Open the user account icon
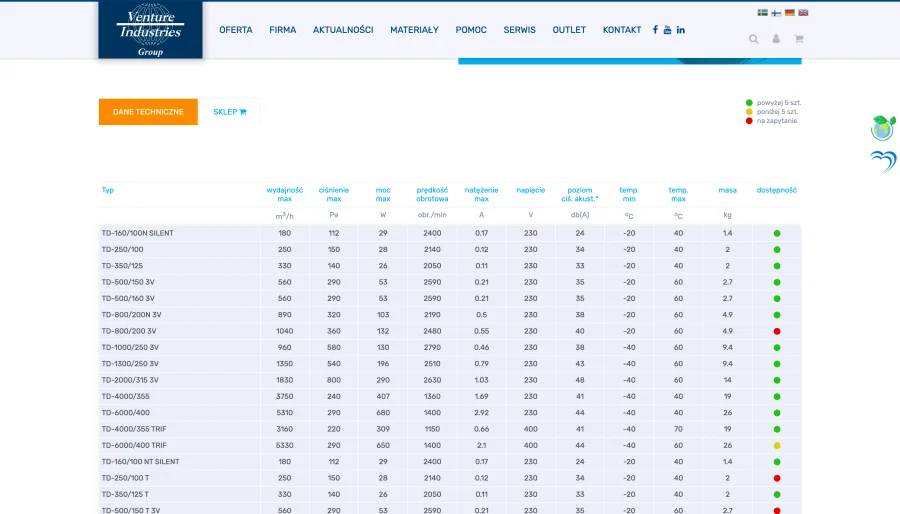900x514 pixels. [x=776, y=39]
